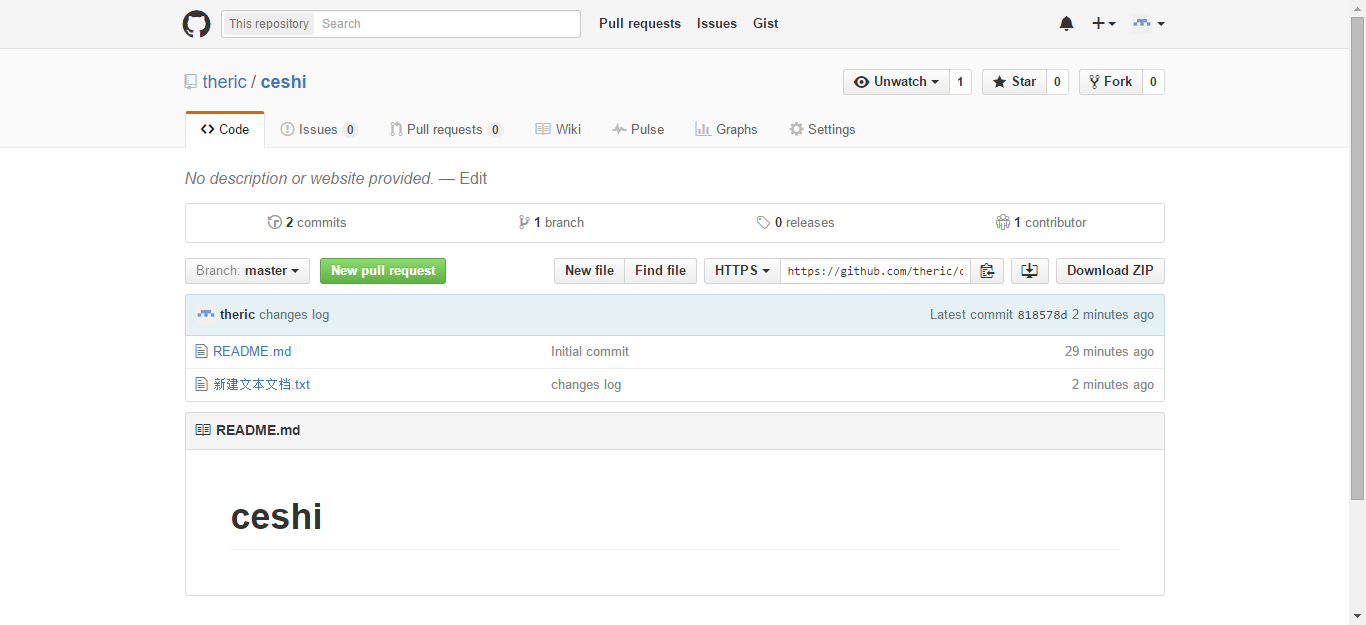This screenshot has width=1366, height=625.
Task: View the stargazers count 0
Action: coord(1057,82)
